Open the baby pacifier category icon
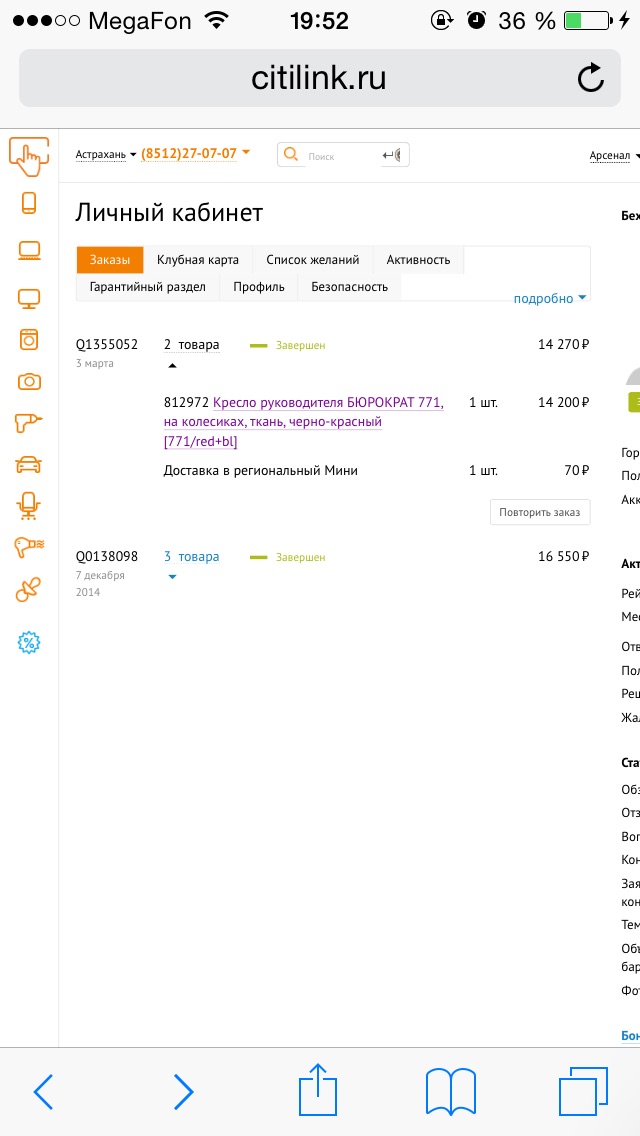Screen dimensions: 640x1136 tap(29, 590)
